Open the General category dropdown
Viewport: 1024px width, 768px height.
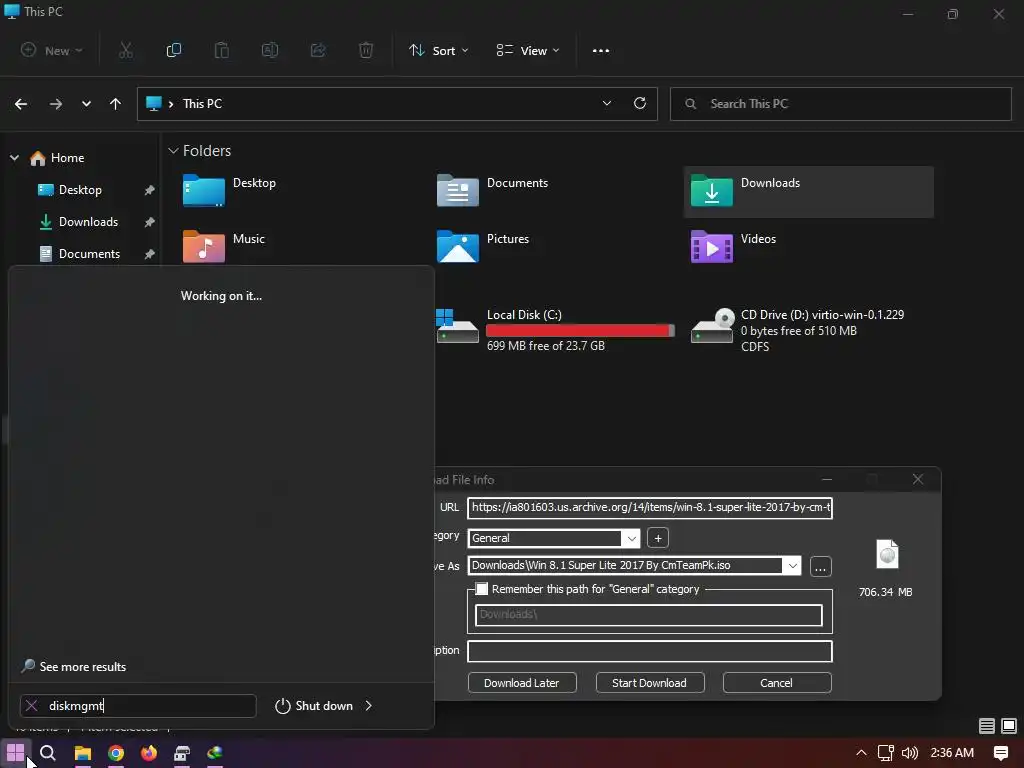pos(631,538)
